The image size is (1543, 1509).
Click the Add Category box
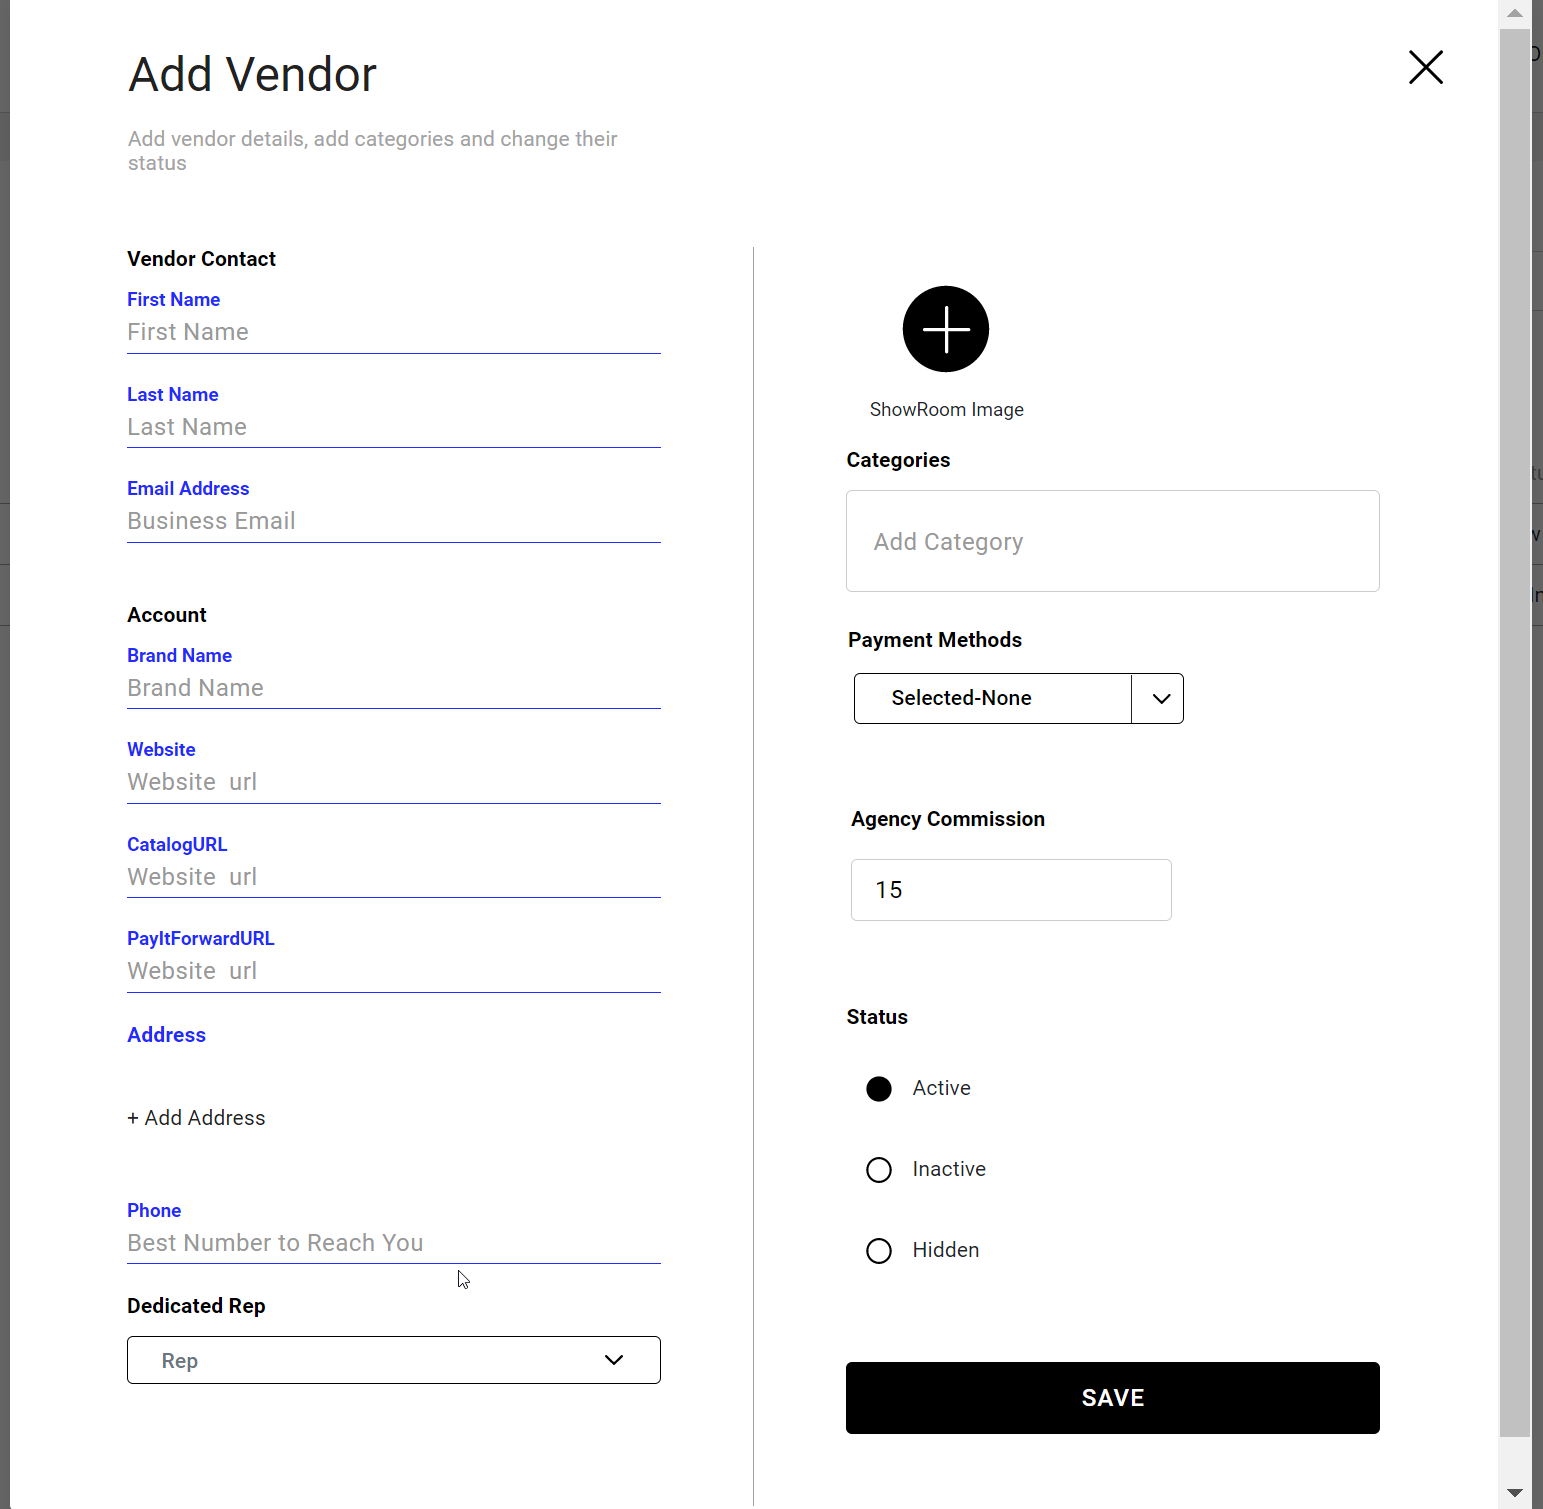pos(1112,541)
